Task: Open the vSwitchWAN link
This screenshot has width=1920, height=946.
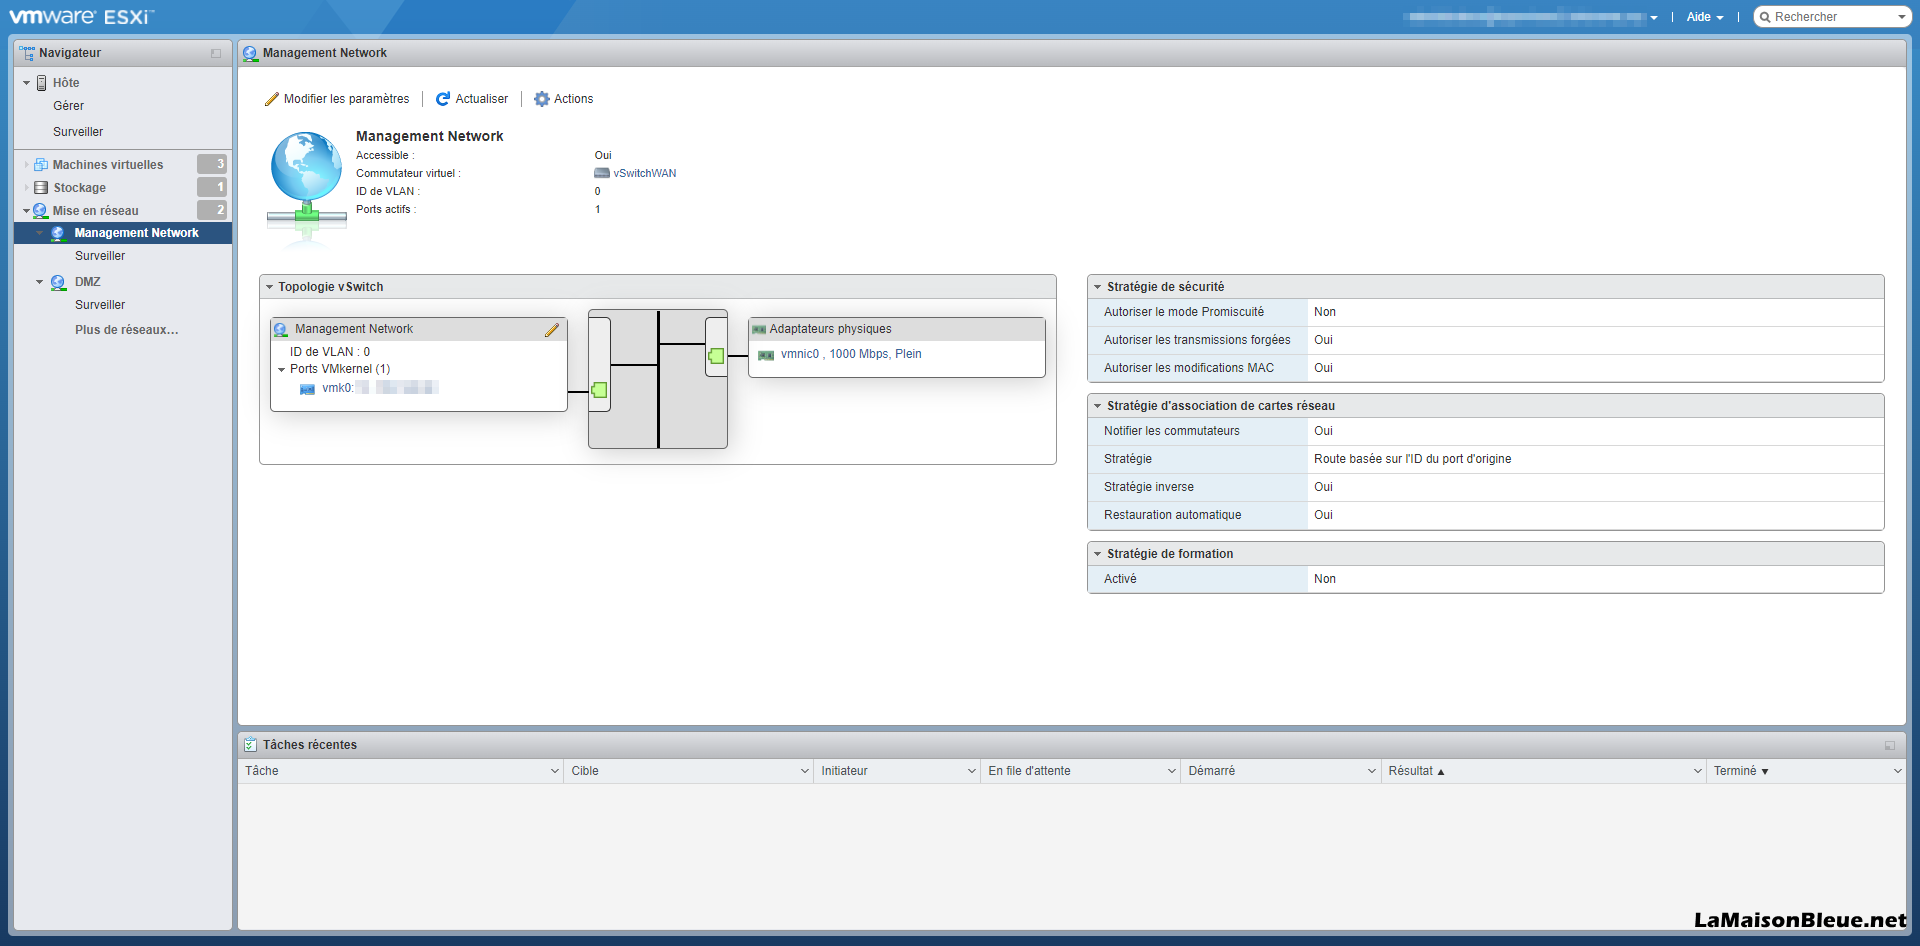Action: [x=645, y=173]
